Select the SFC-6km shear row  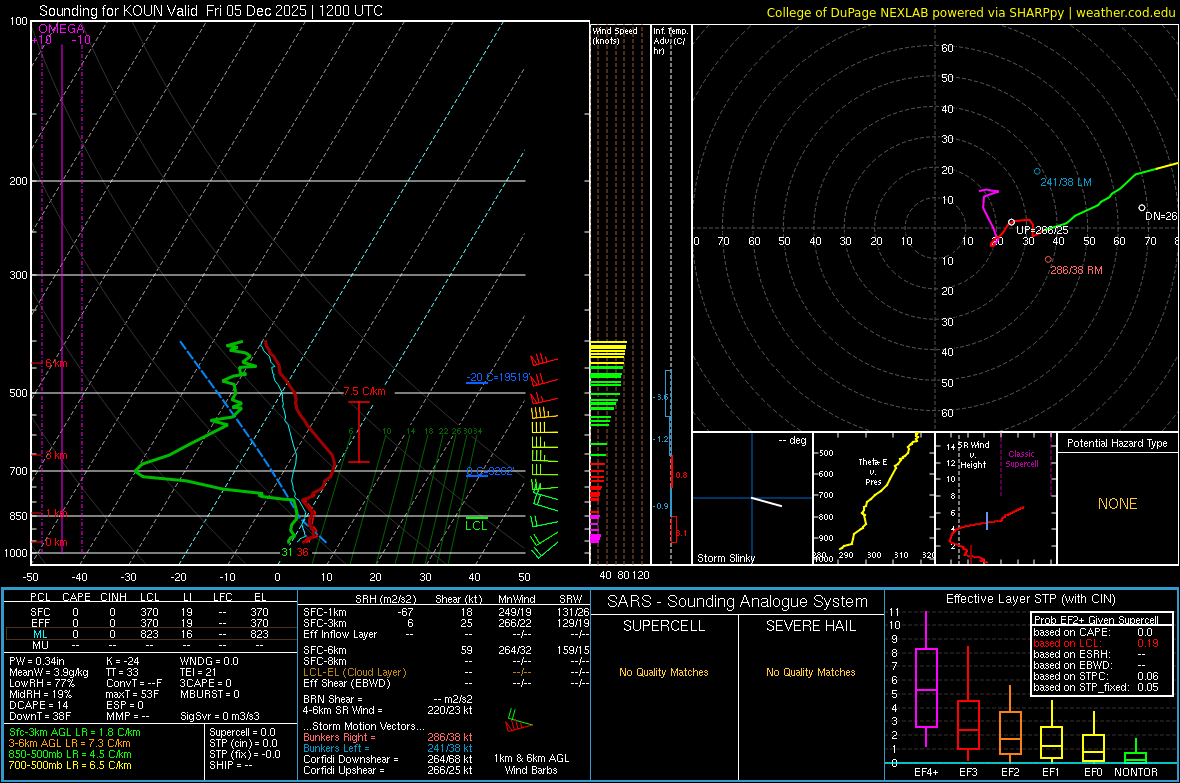[x=446, y=650]
